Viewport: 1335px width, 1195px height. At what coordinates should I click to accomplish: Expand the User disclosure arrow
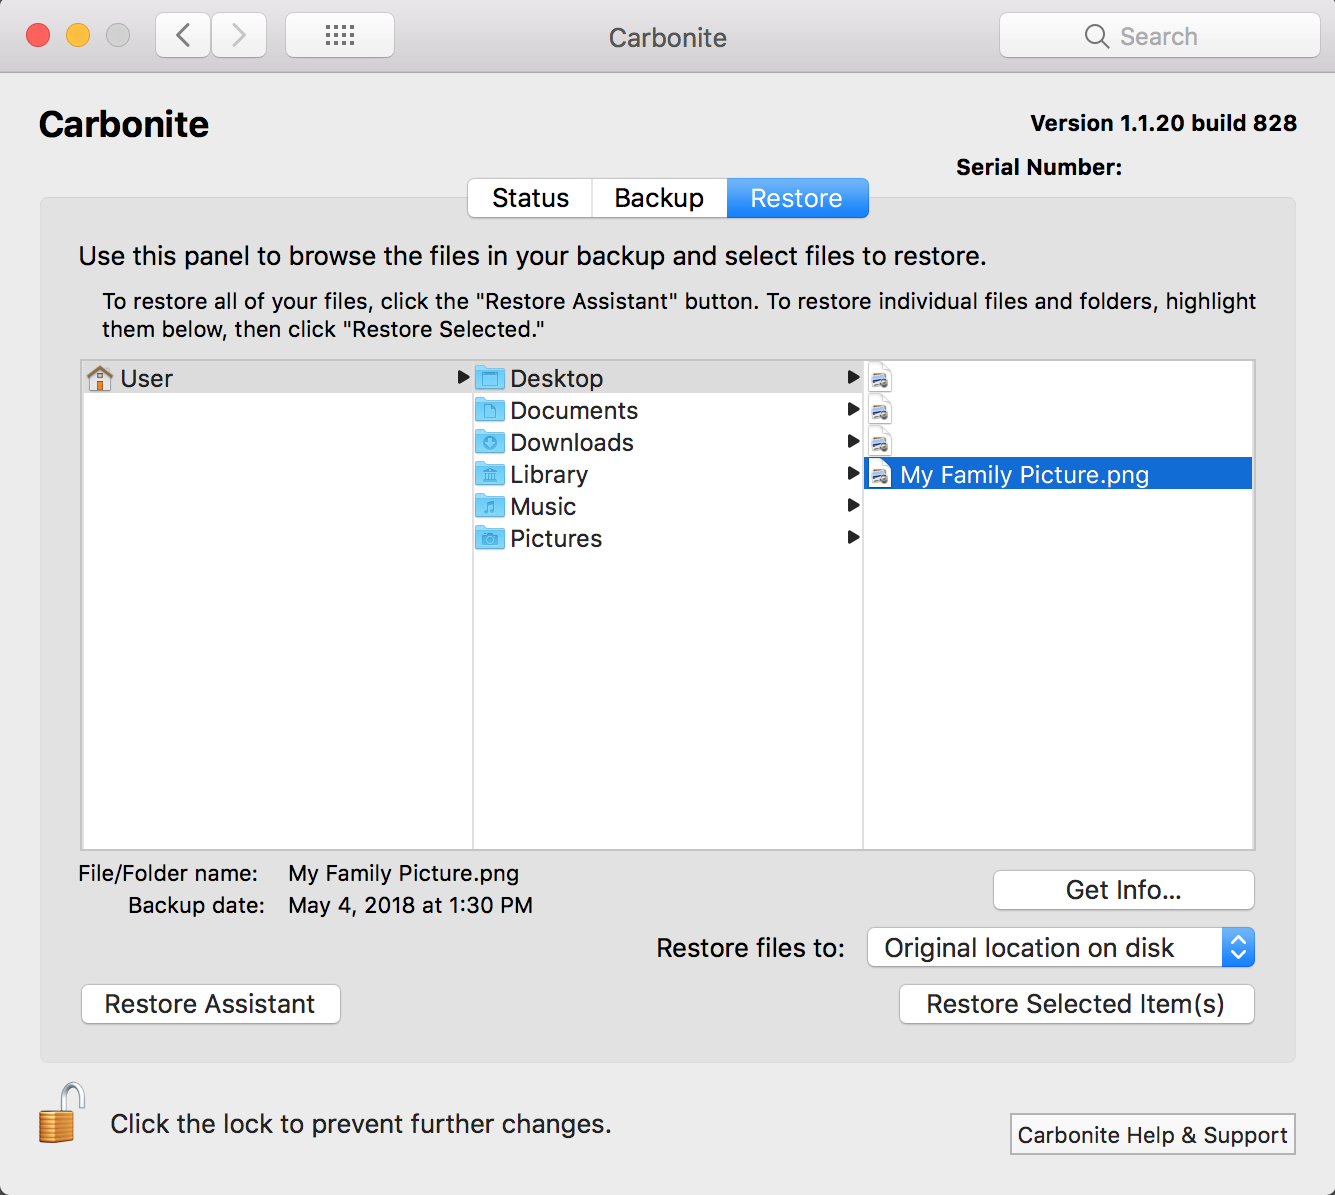tap(463, 377)
